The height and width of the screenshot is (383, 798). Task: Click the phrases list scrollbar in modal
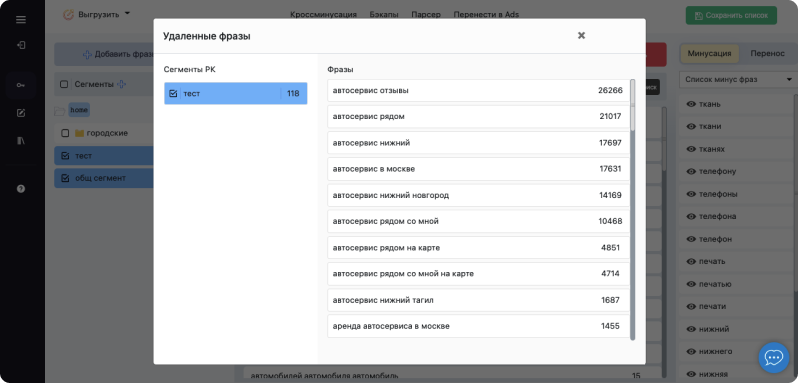coord(633,210)
